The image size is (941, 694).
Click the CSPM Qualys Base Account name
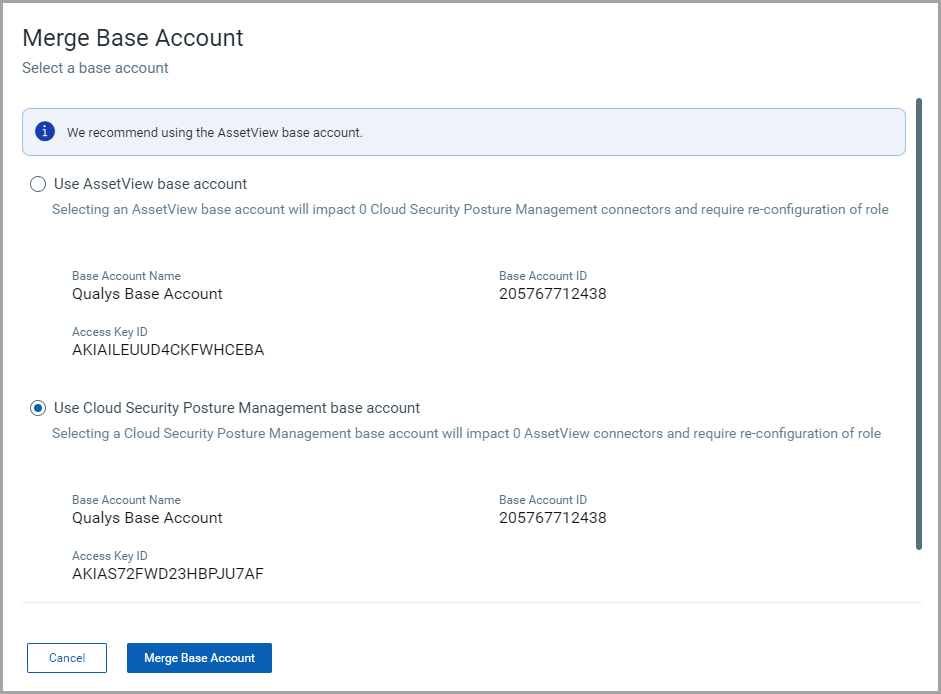tap(147, 518)
